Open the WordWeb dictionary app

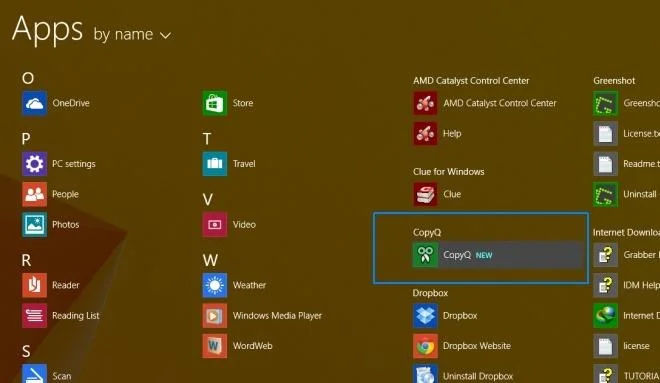[237, 346]
